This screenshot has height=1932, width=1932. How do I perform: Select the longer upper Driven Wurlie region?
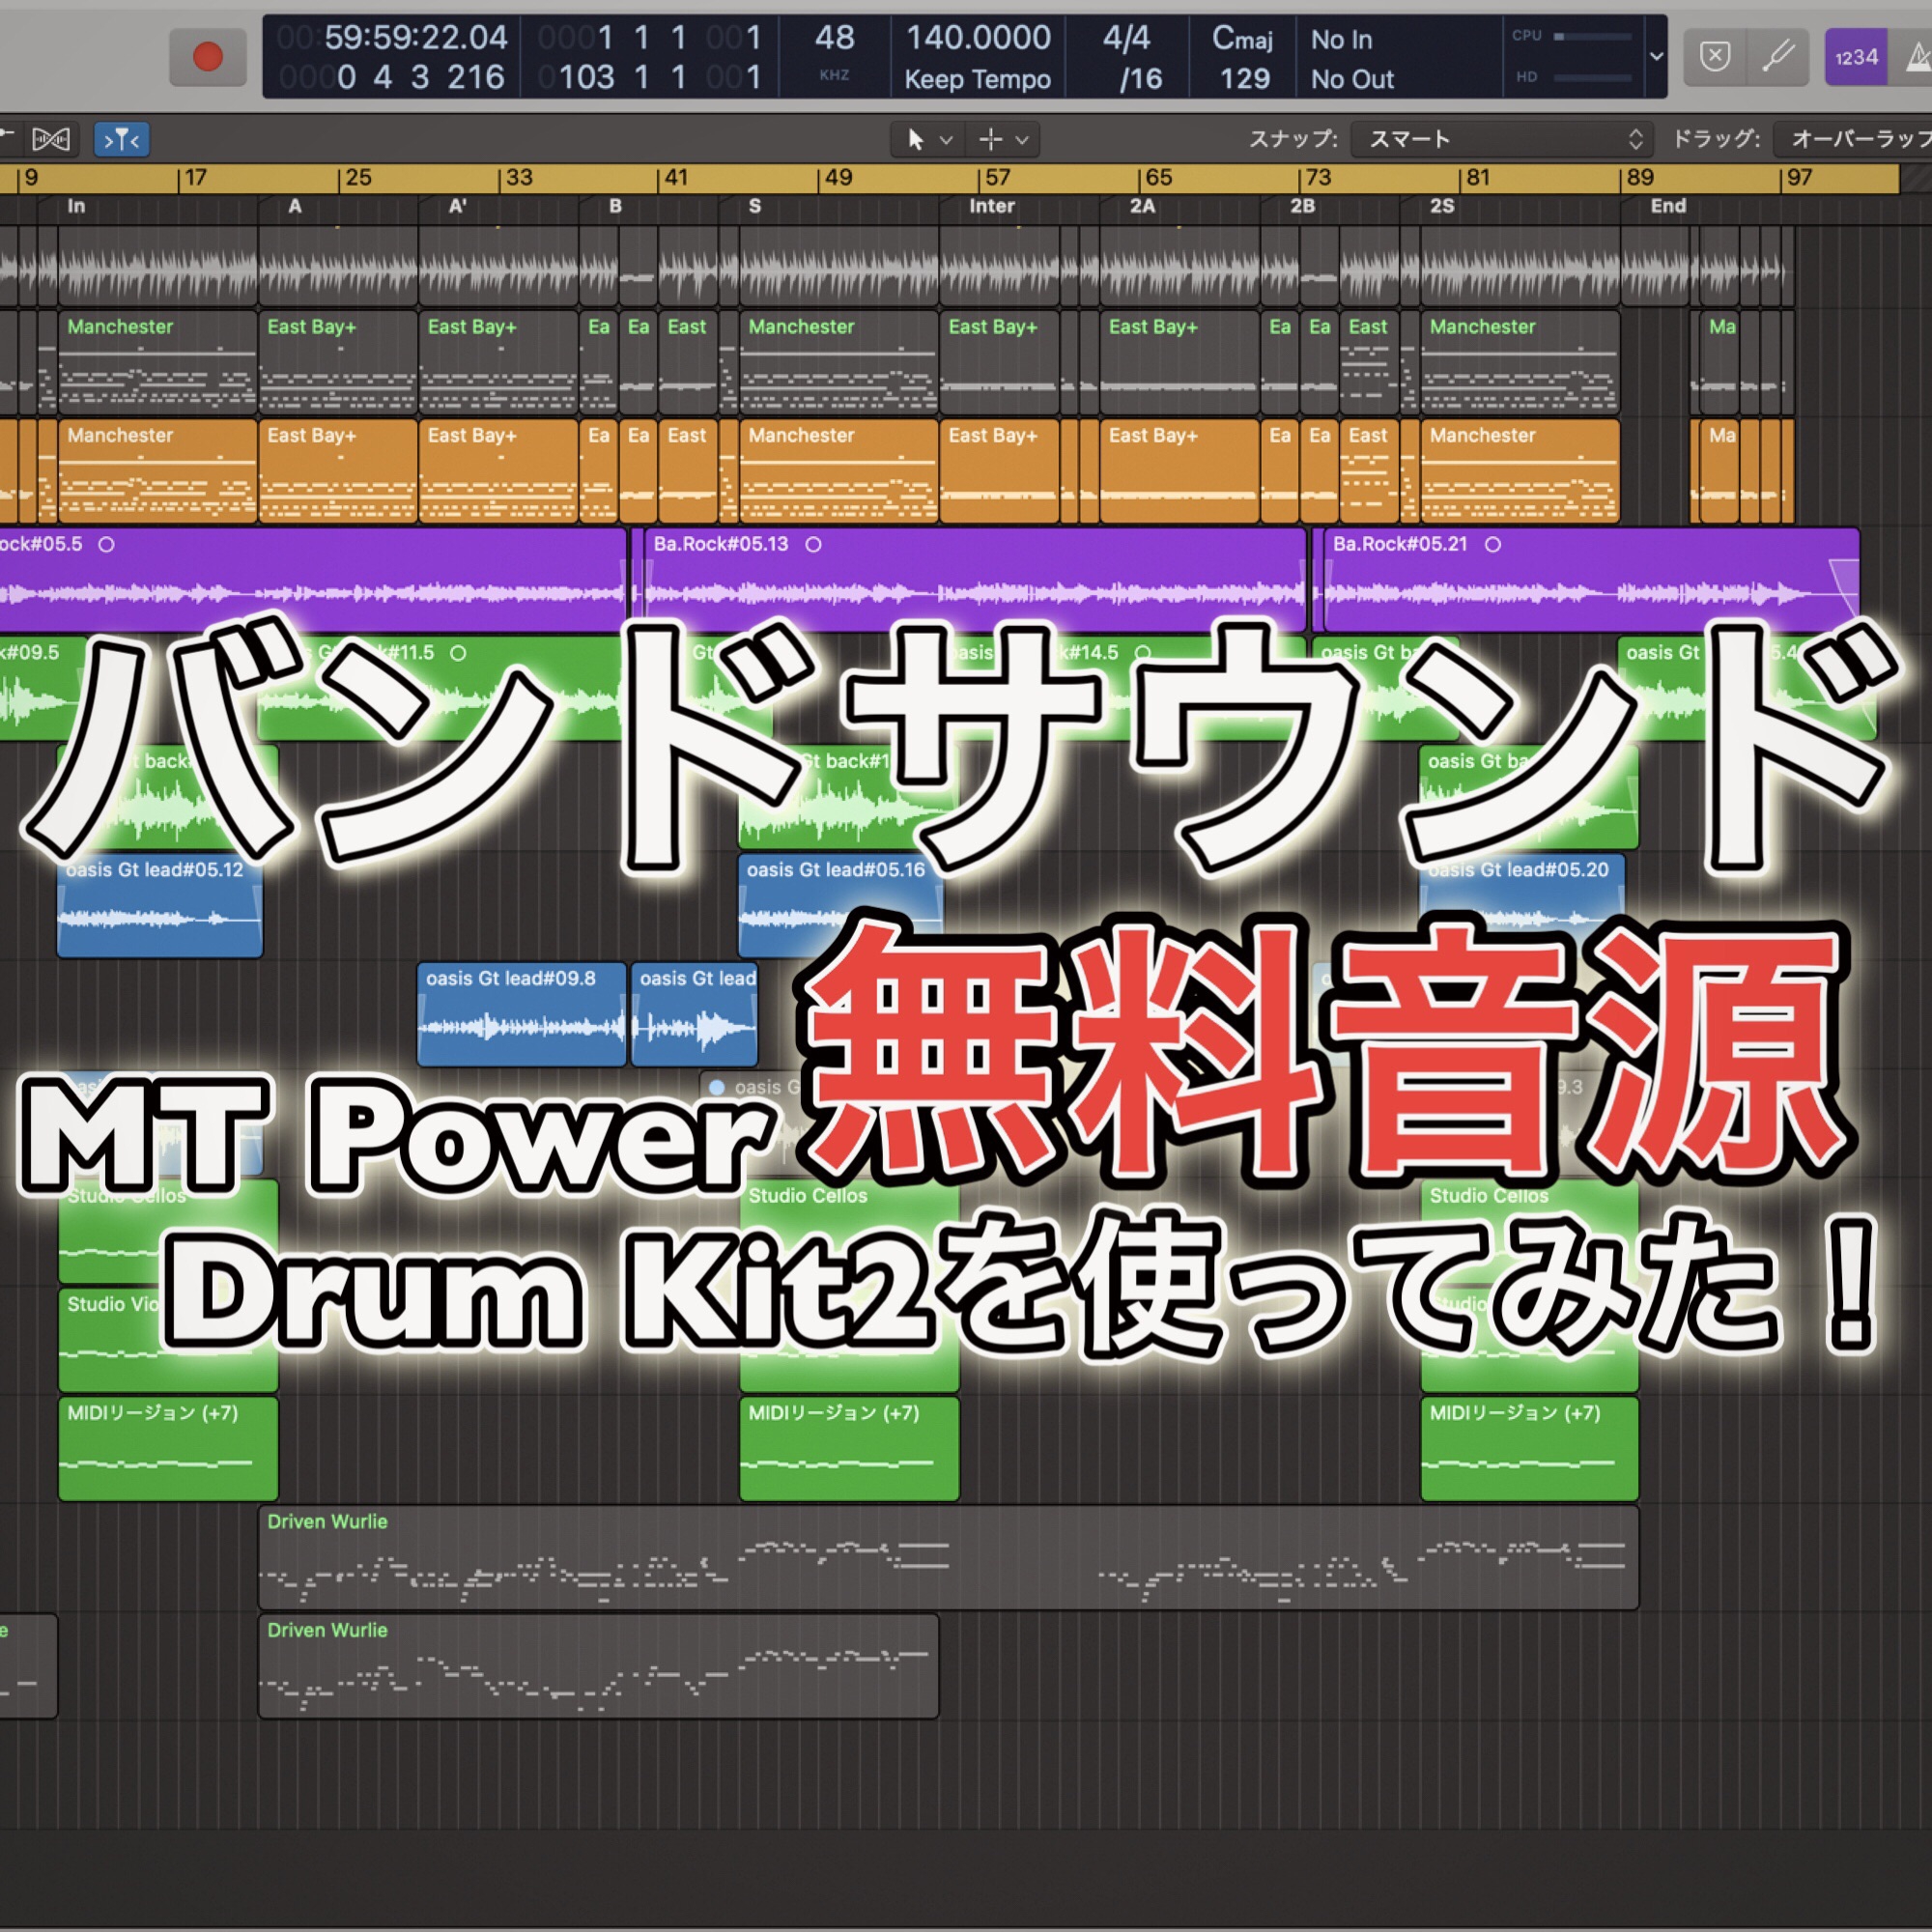948,1556
